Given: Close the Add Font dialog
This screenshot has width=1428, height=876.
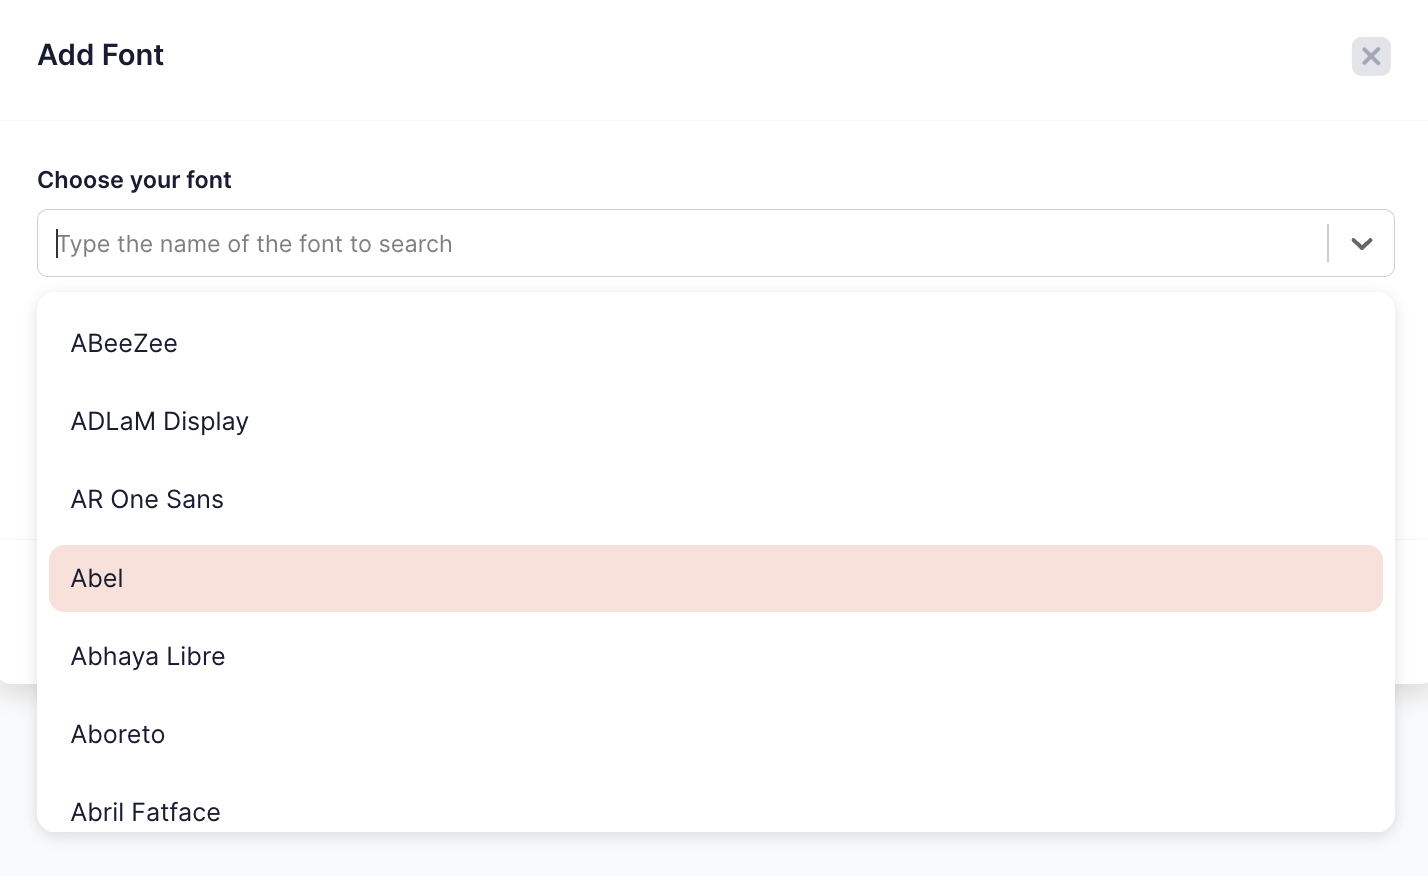Looking at the screenshot, I should (1371, 56).
